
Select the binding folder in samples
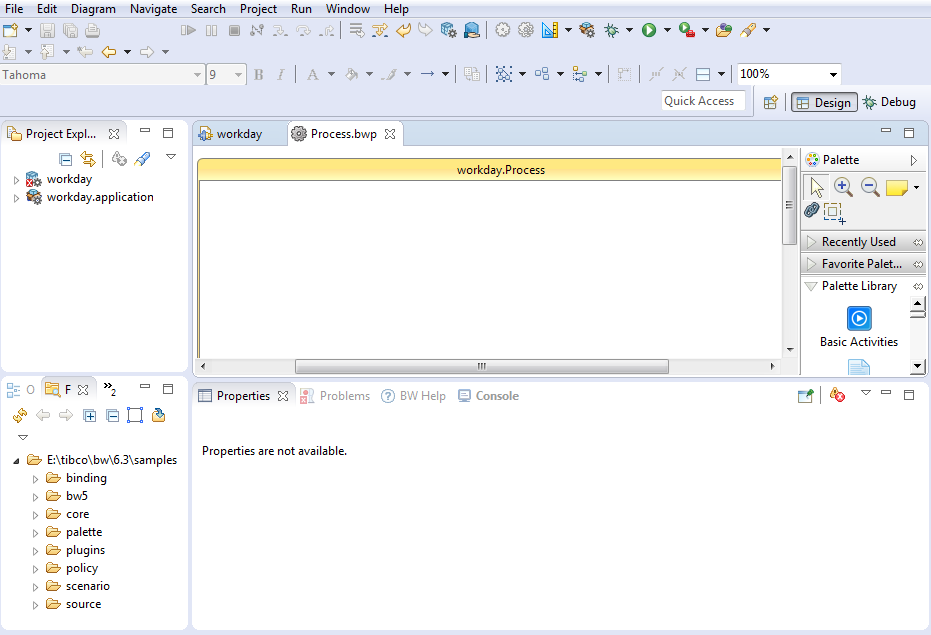(86, 478)
